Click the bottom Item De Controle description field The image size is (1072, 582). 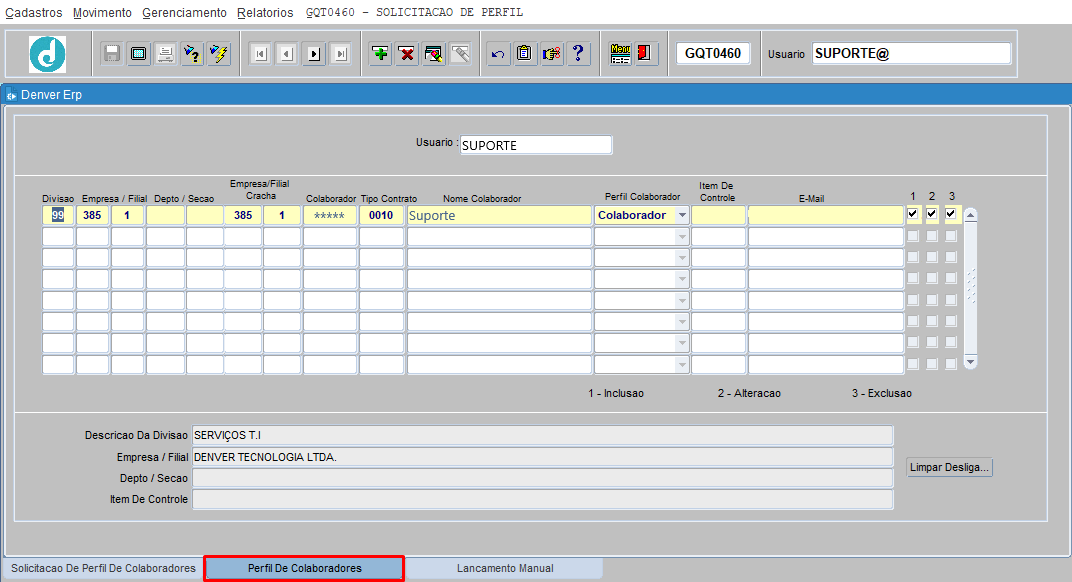(x=542, y=499)
